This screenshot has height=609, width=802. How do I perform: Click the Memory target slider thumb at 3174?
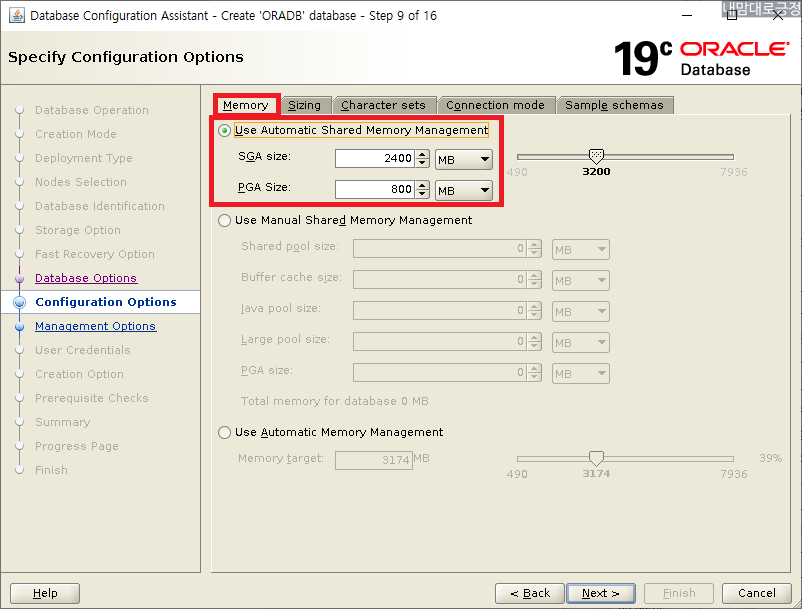point(596,457)
